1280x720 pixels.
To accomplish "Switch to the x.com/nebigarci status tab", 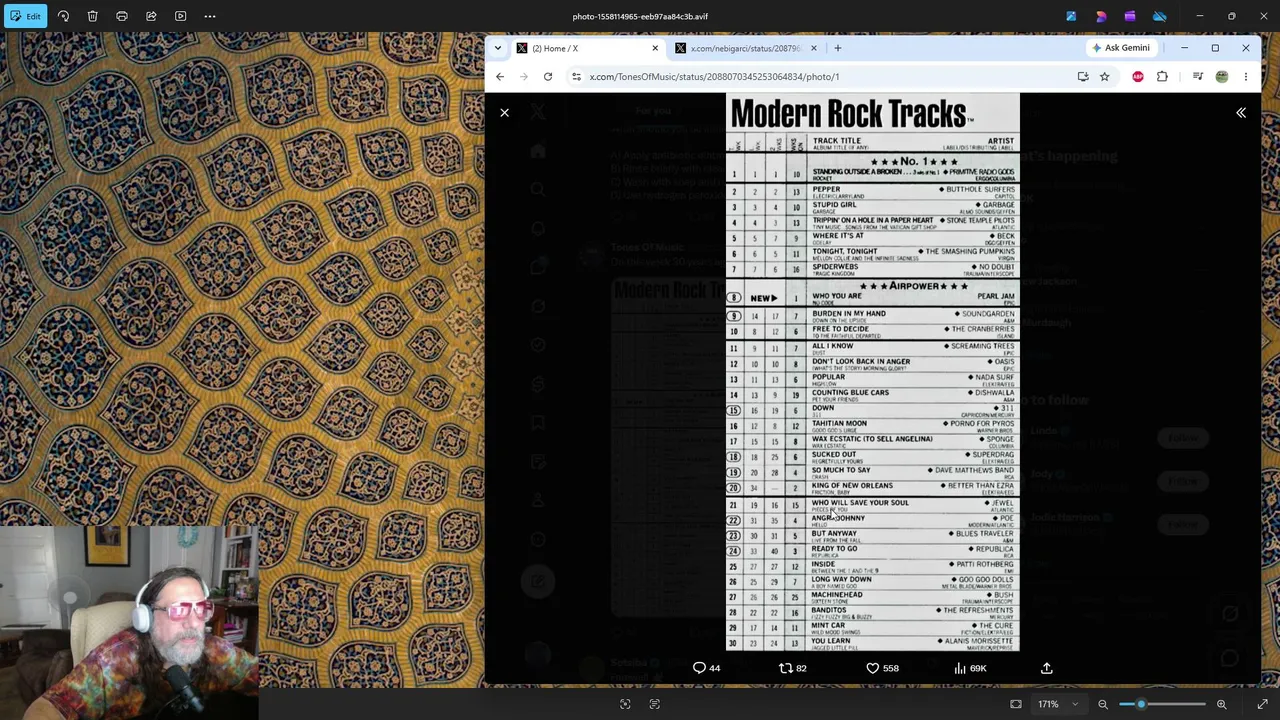I will pyautogui.click(x=746, y=48).
